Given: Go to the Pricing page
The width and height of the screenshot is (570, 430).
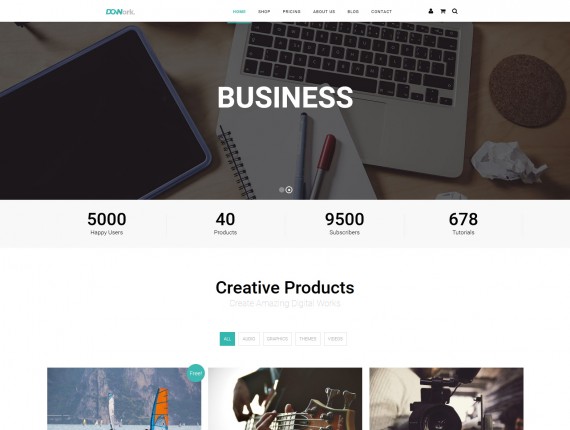Looking at the screenshot, I should click(292, 12).
